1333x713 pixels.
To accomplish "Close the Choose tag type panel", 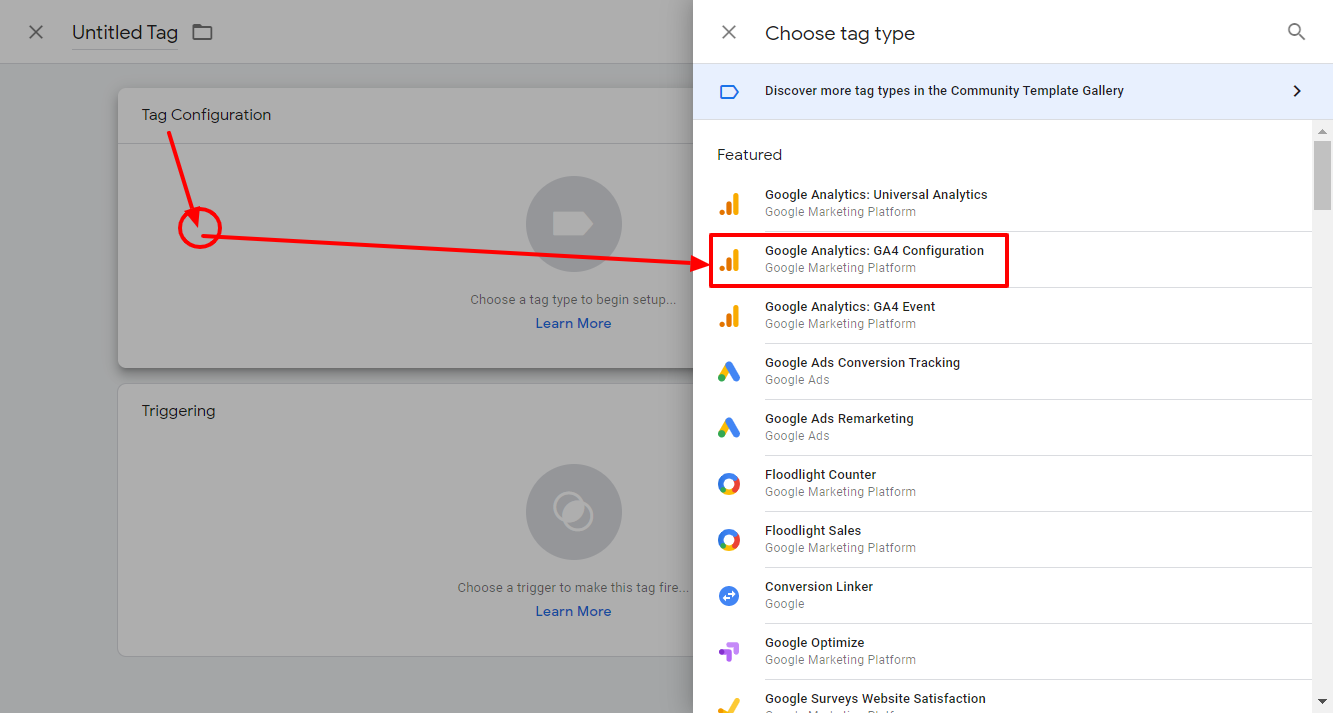I will (729, 32).
